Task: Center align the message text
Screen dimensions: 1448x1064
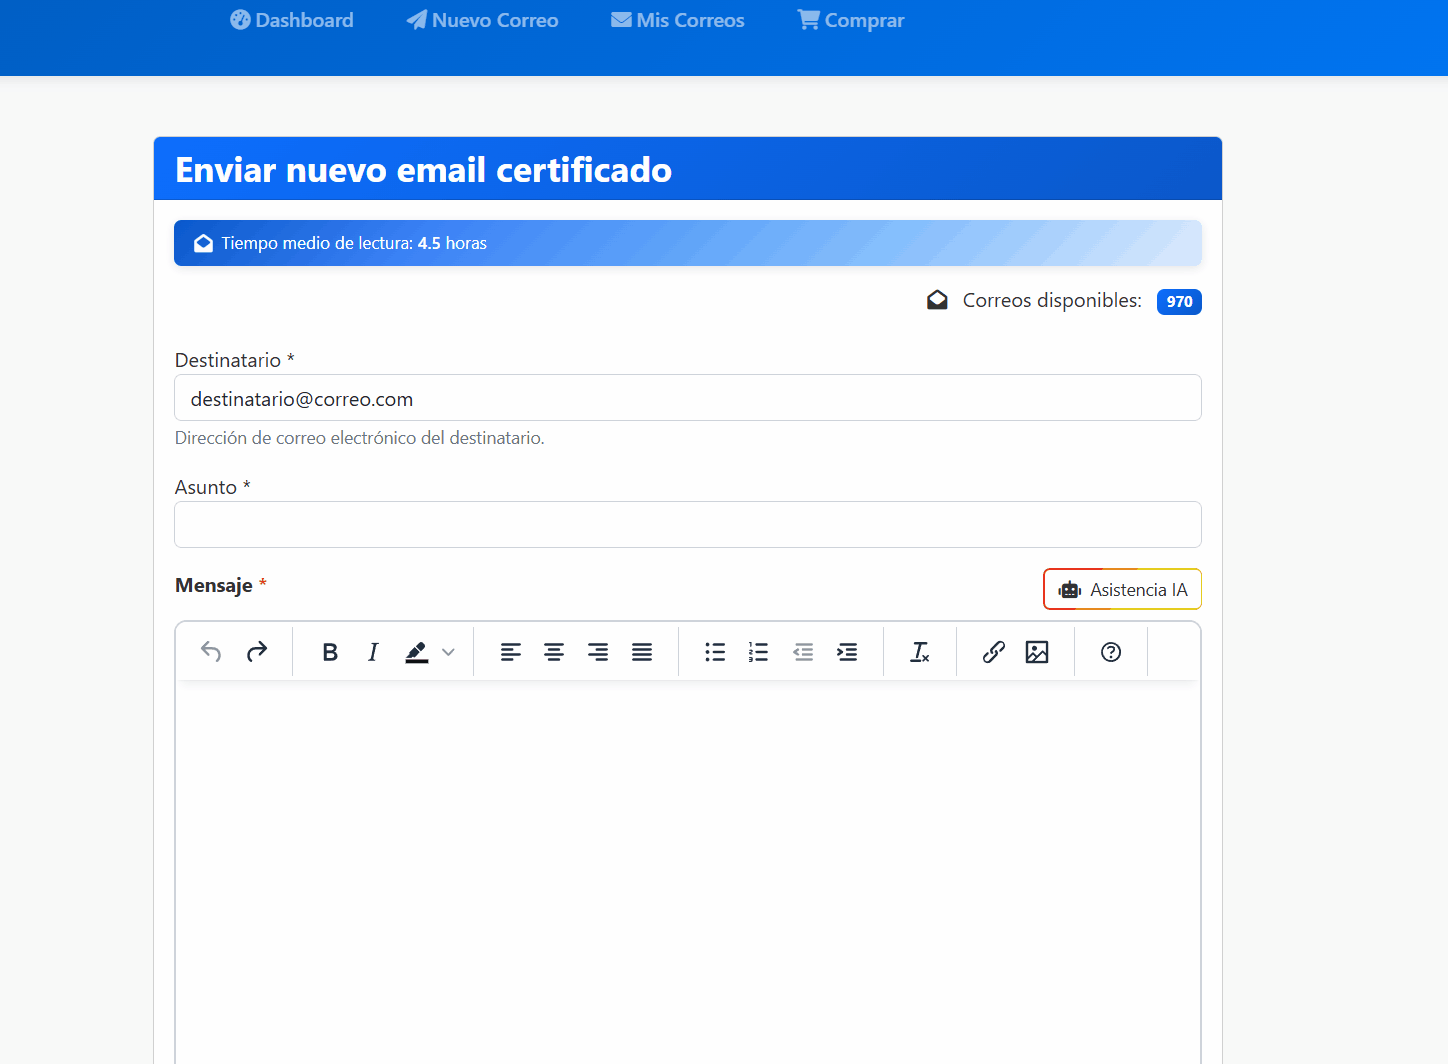Action: click(x=554, y=652)
